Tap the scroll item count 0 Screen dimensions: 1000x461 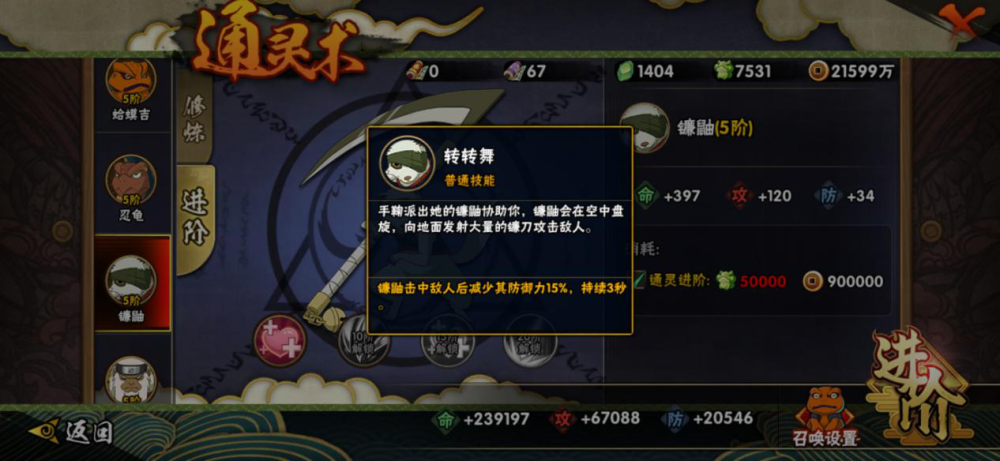pos(423,71)
